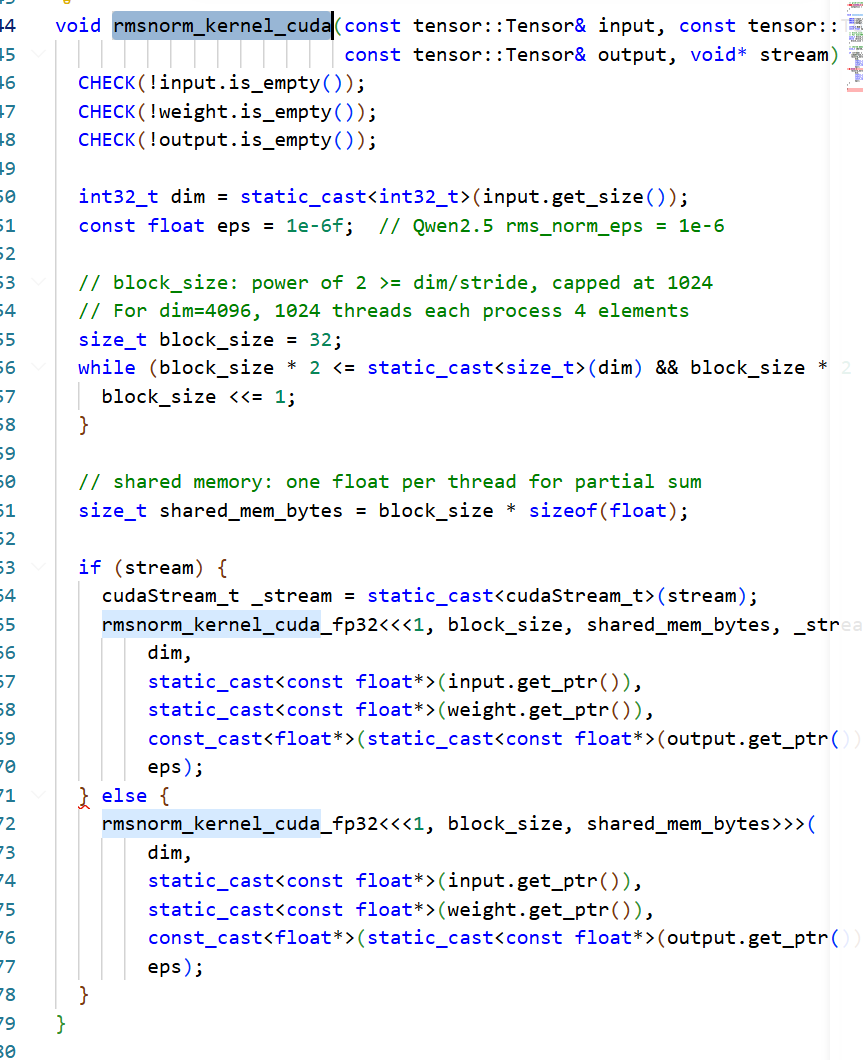The height and width of the screenshot is (1060, 863).
Task: Click the block_size <<= 1 statement
Action: (199, 397)
